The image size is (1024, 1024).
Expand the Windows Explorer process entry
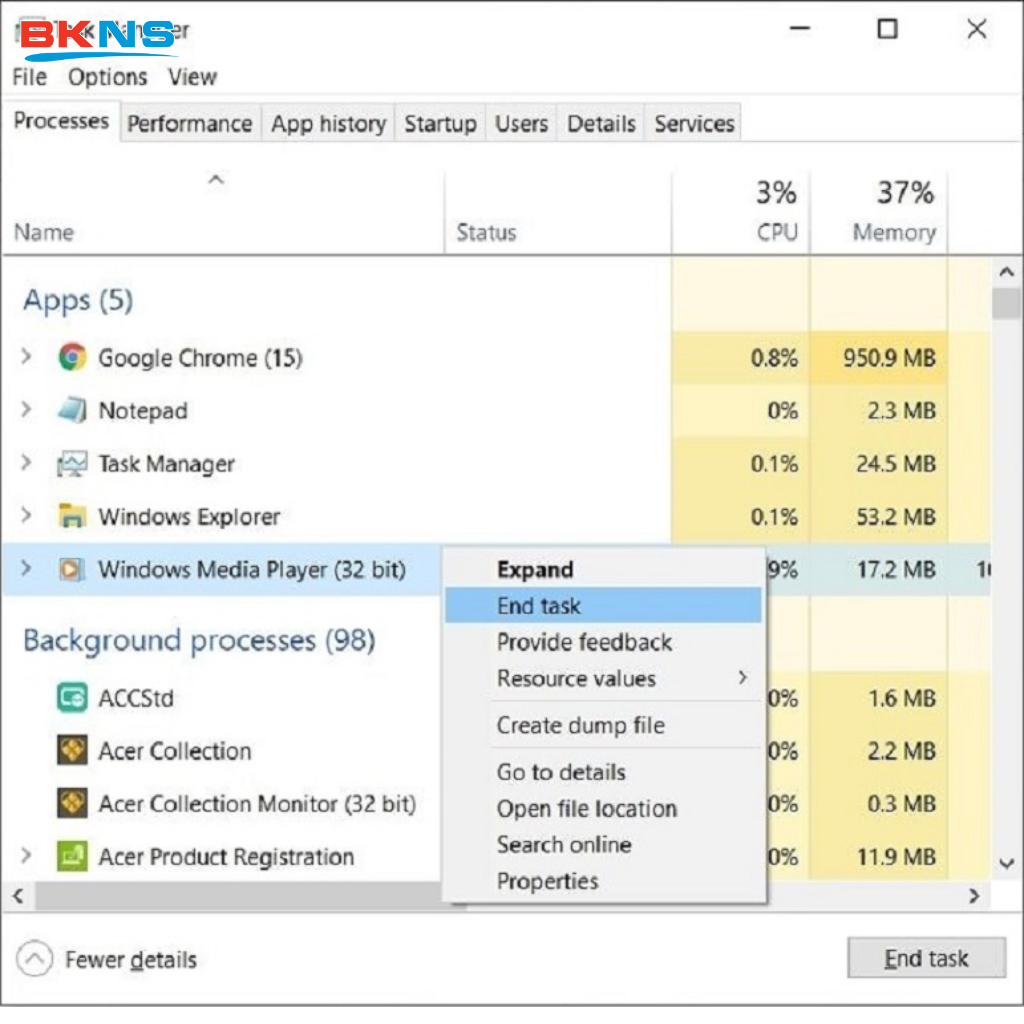tap(27, 517)
